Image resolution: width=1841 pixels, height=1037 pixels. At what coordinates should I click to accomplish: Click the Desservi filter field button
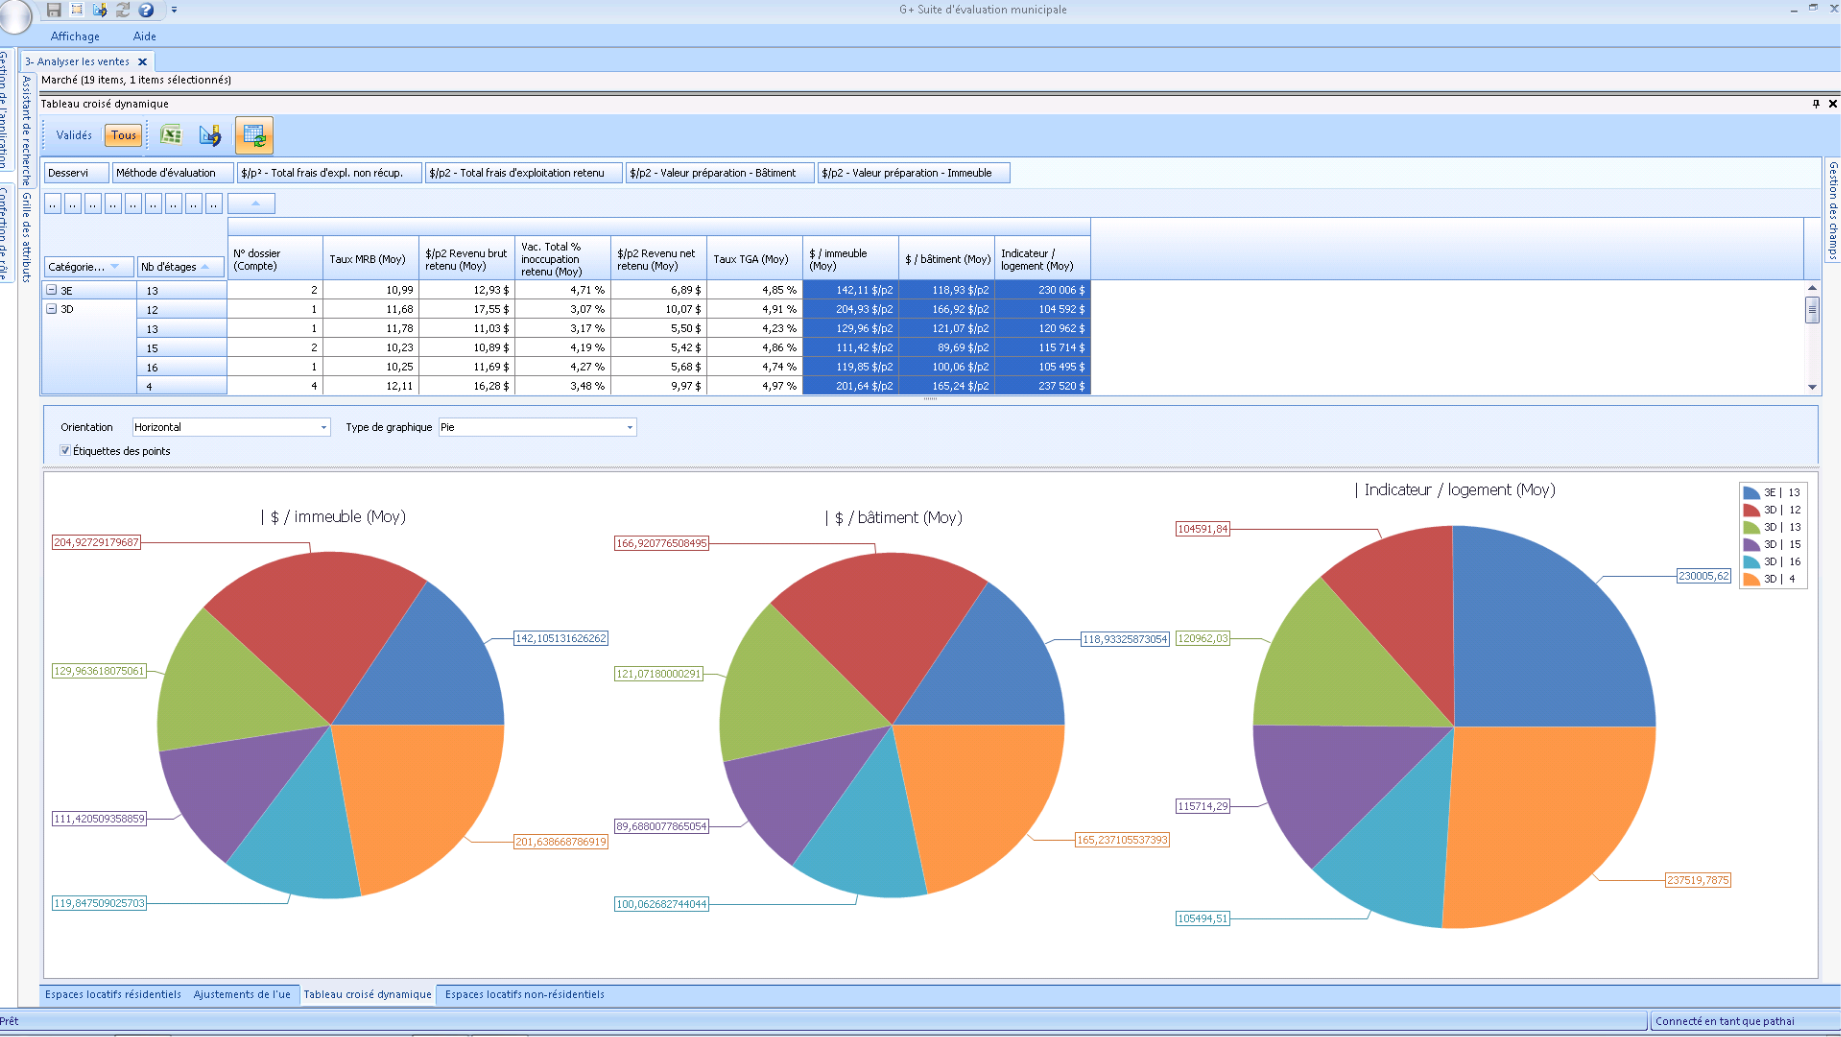[x=76, y=173]
